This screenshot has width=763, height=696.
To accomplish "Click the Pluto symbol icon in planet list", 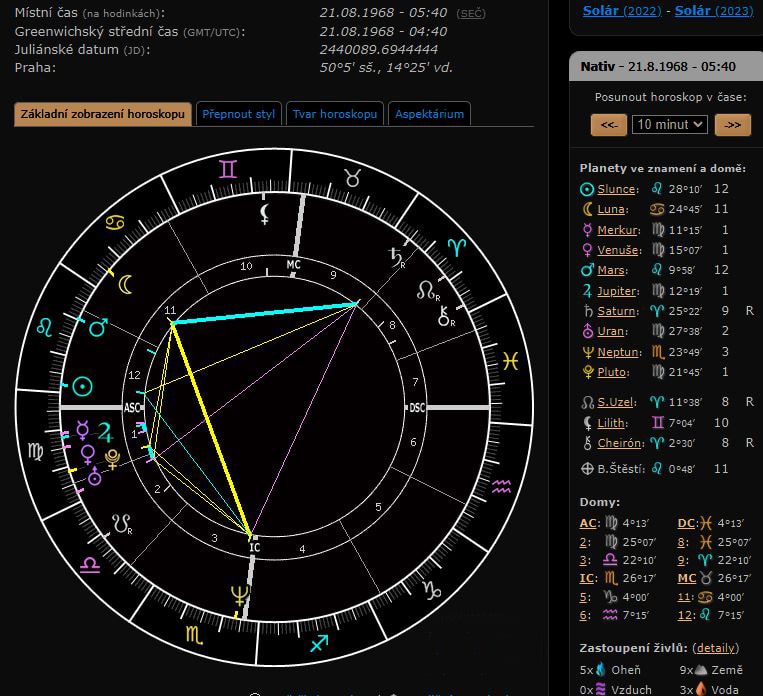I will pyautogui.click(x=588, y=372).
